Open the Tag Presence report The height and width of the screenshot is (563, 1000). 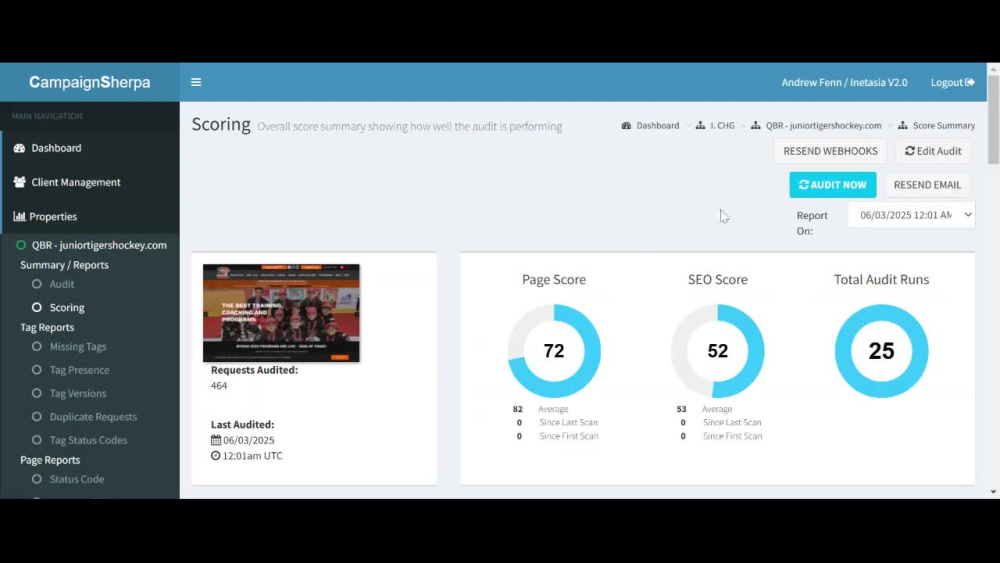[80, 370]
